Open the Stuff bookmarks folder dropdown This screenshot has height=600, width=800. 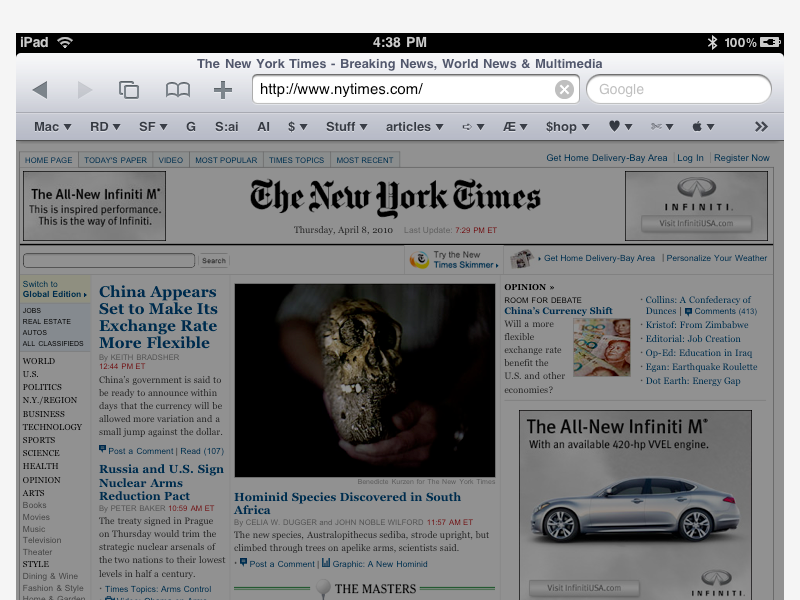point(346,127)
